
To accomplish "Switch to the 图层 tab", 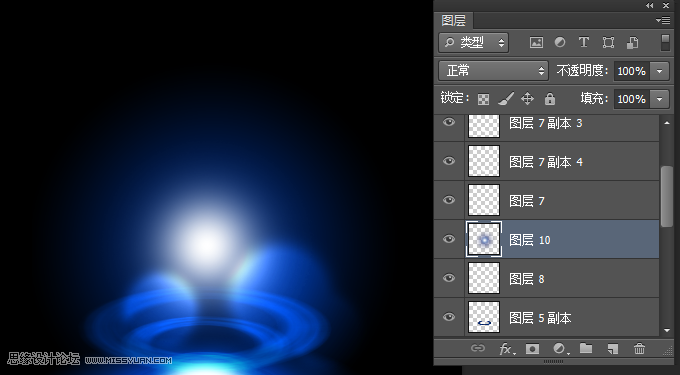I will tap(454, 20).
